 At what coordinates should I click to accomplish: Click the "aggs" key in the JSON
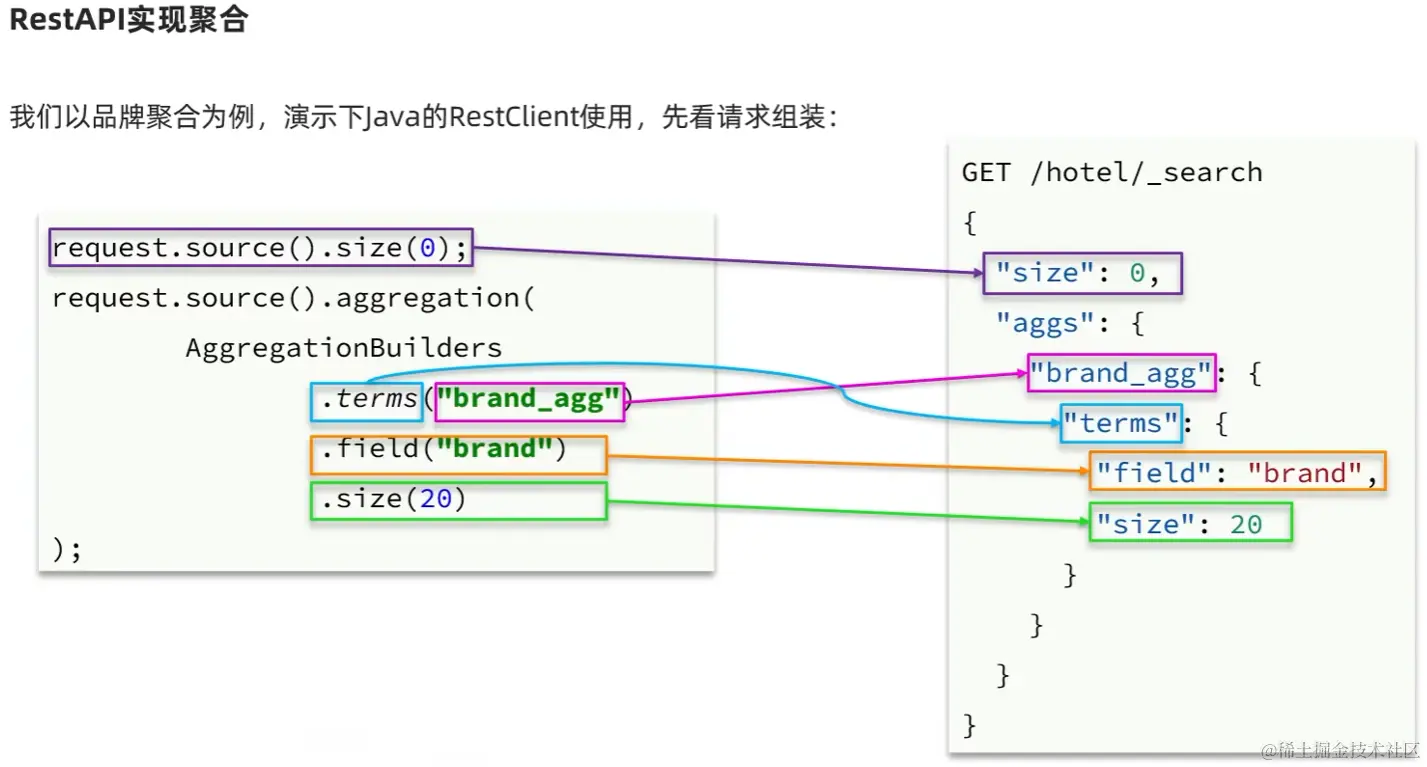coord(1044,323)
